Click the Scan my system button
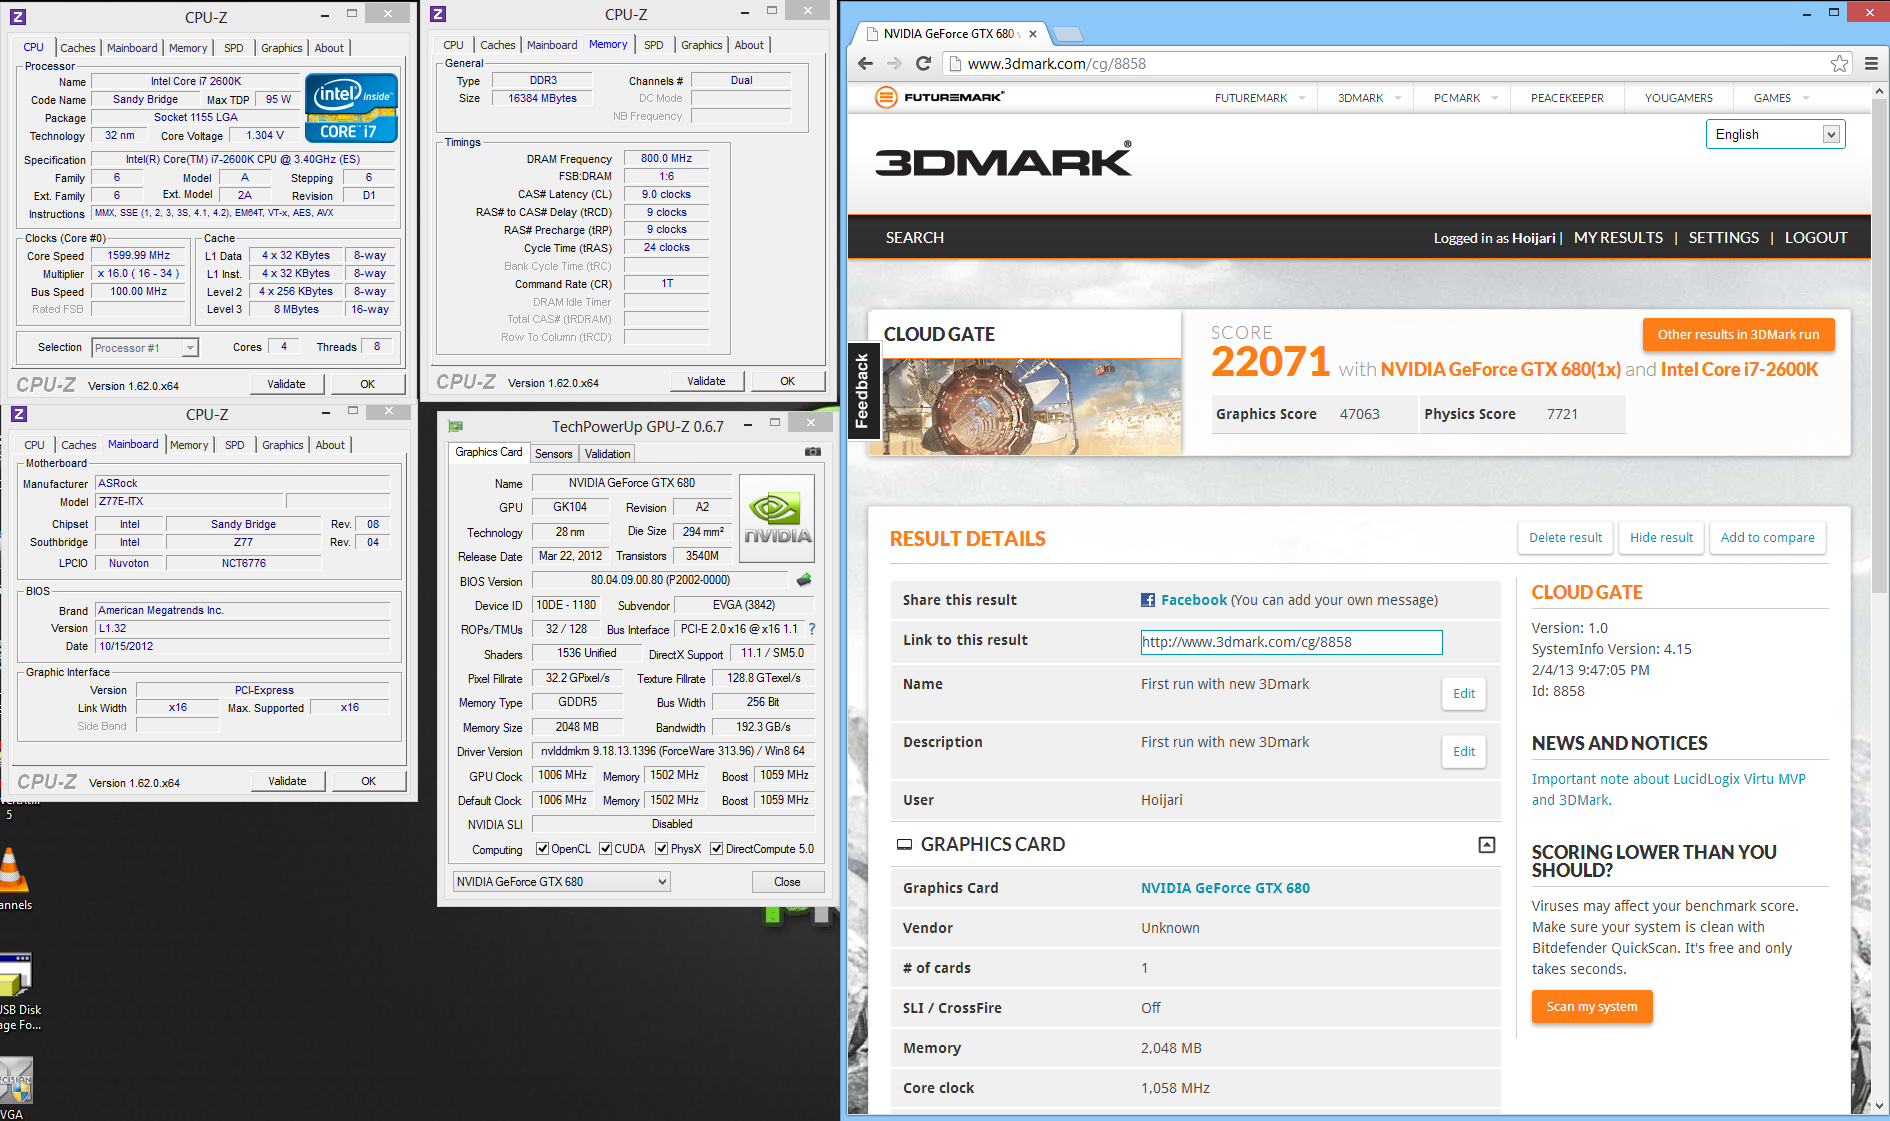The height and width of the screenshot is (1121, 1890). [x=1592, y=1007]
